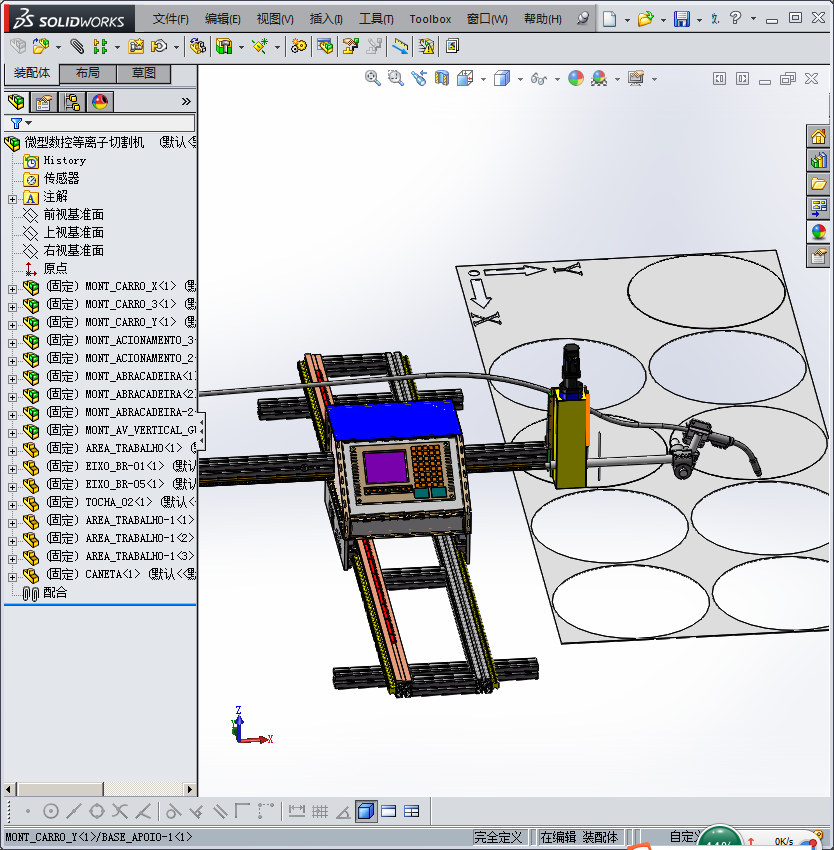
Task: Click the Save floppy disk icon
Action: 682,19
